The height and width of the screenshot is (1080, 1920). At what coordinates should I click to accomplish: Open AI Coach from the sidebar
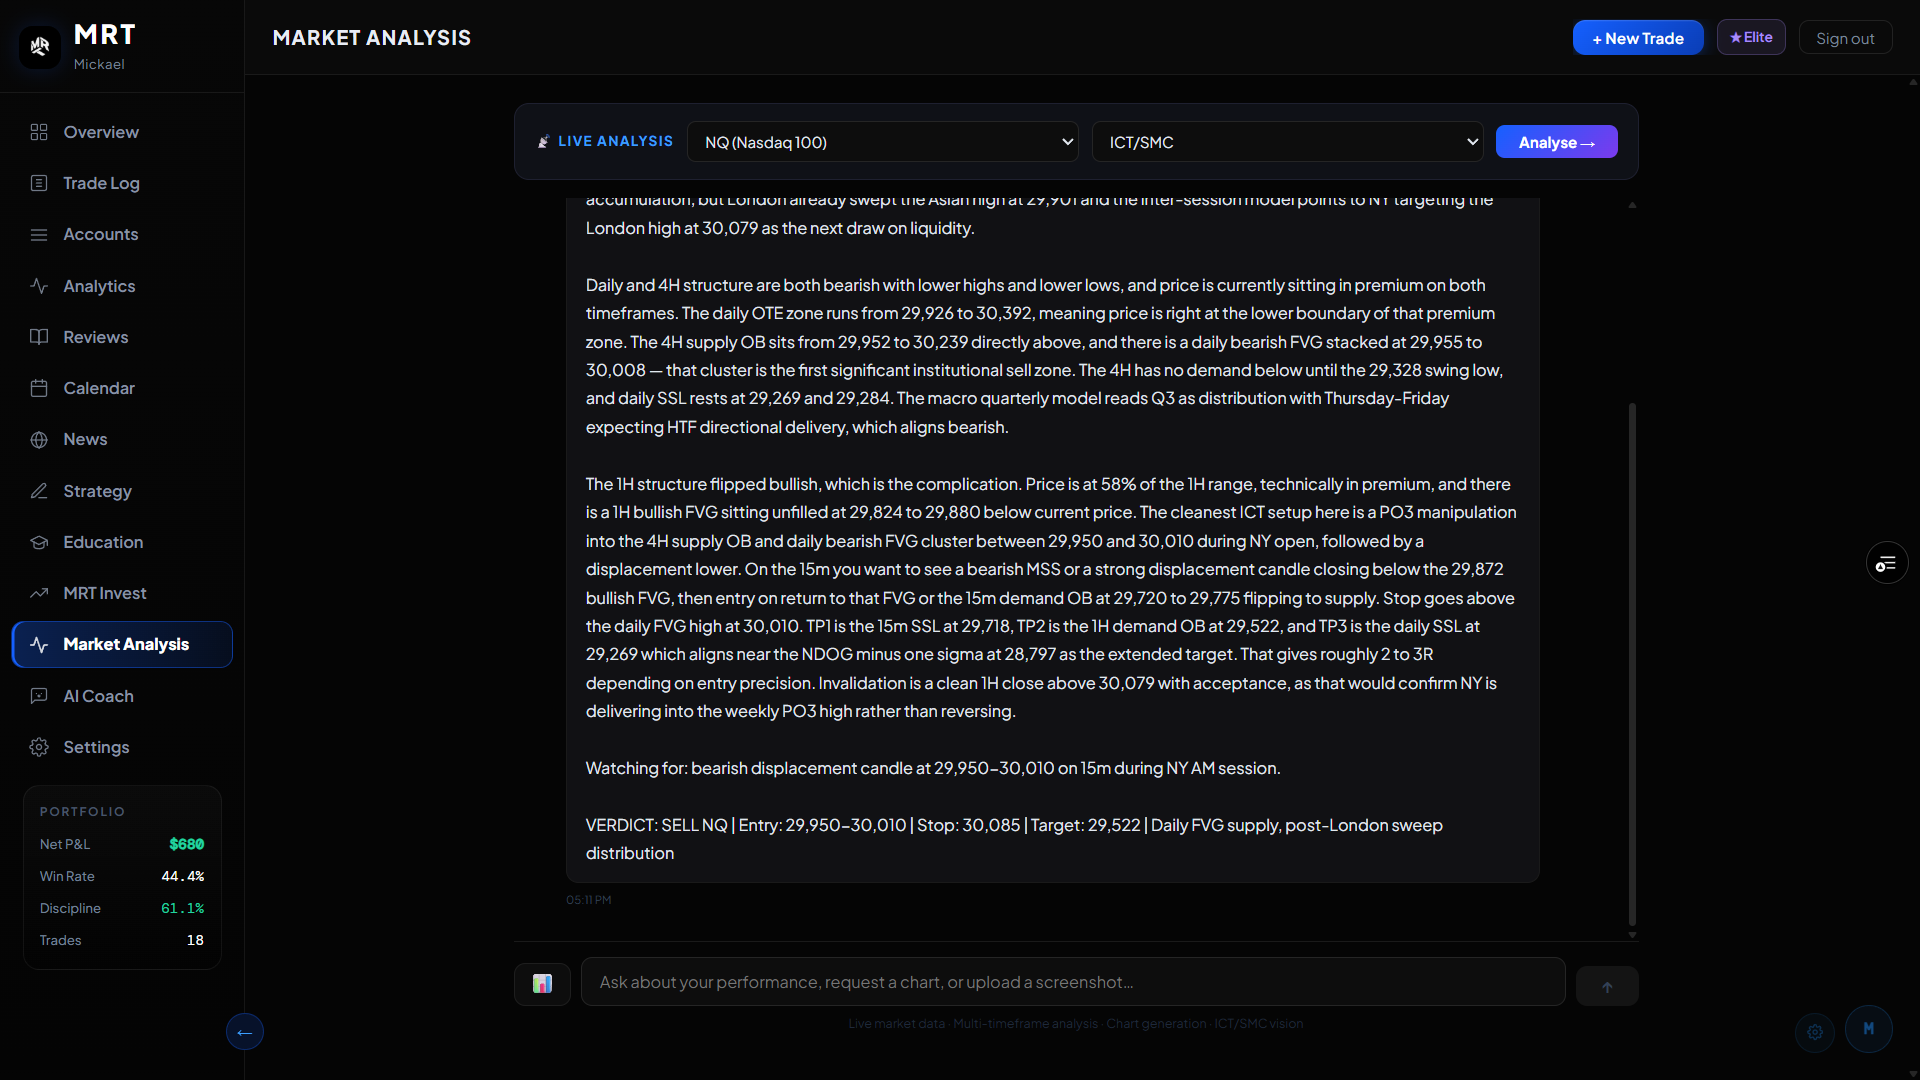pos(122,696)
